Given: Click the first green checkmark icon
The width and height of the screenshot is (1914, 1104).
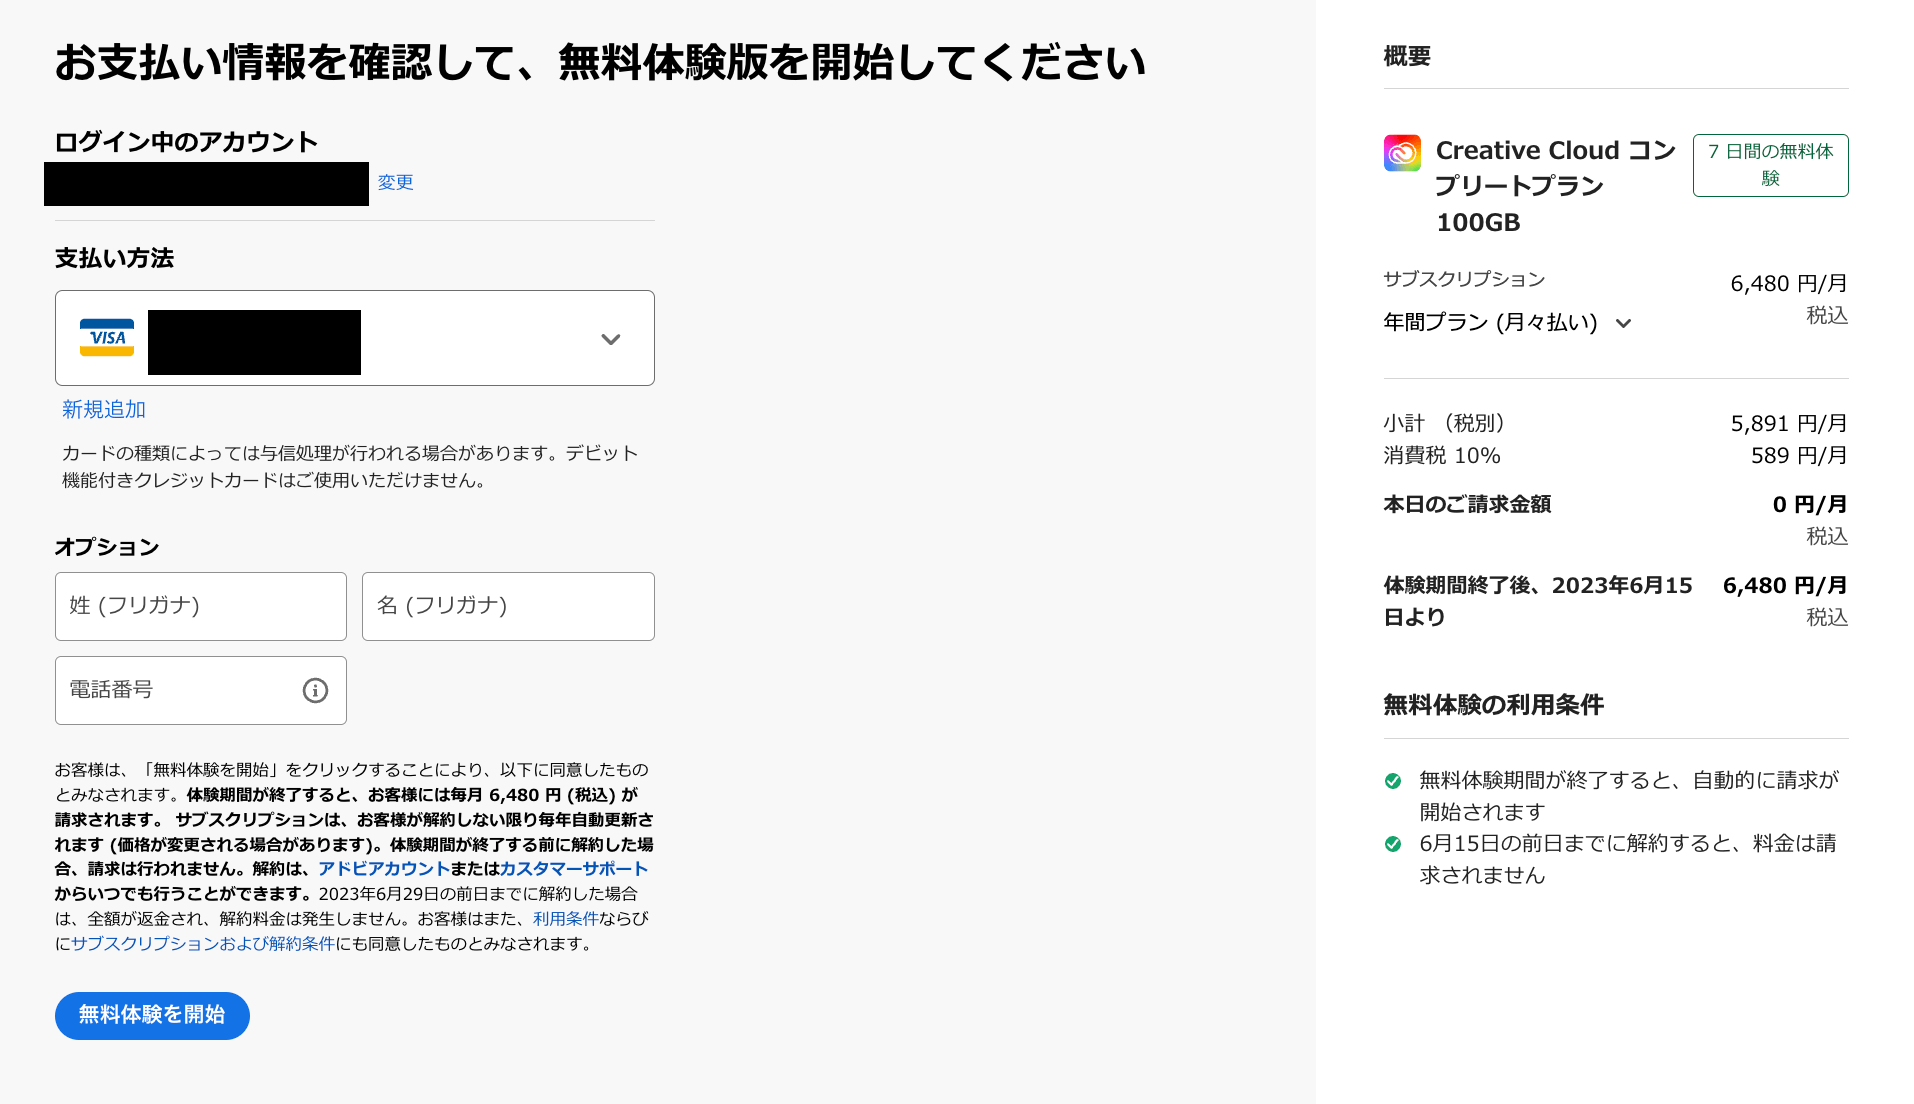Looking at the screenshot, I should [1393, 781].
